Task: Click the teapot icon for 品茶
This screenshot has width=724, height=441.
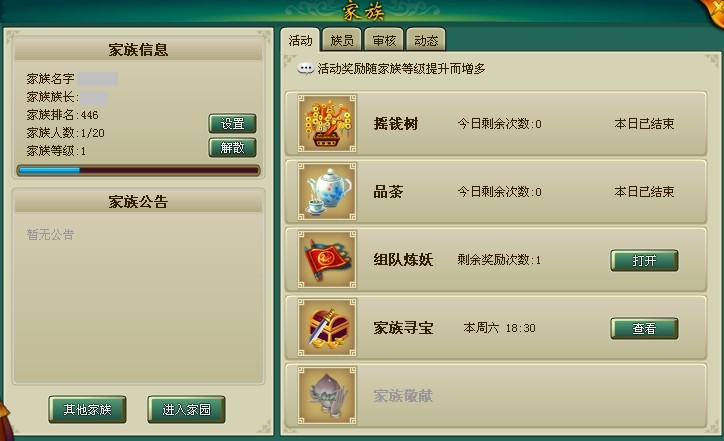Action: [x=327, y=191]
